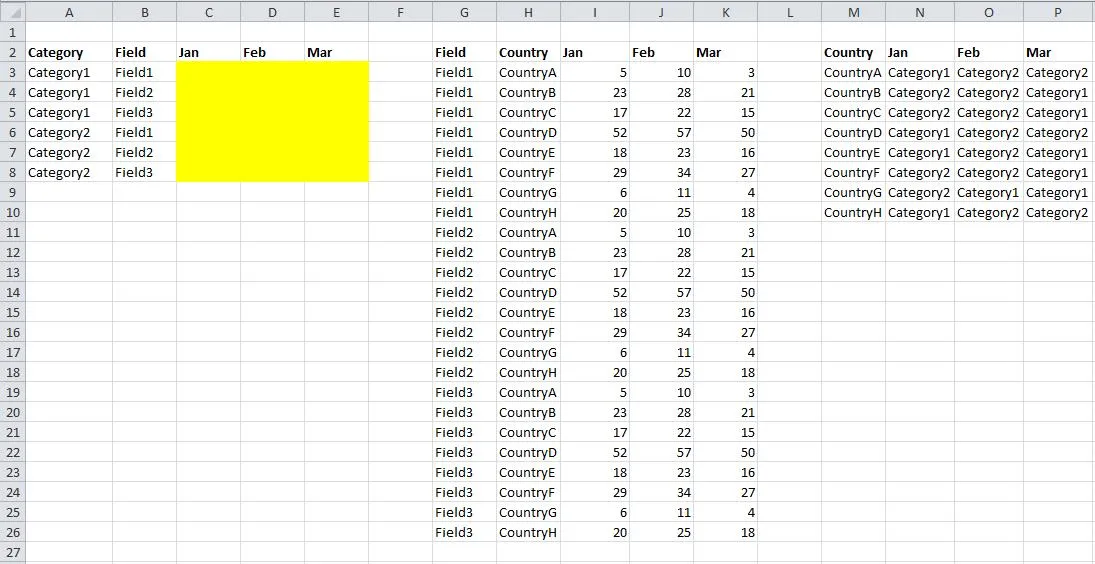Select cell A6 containing Category2
Viewport: 1095px width, 564px height.
68,132
